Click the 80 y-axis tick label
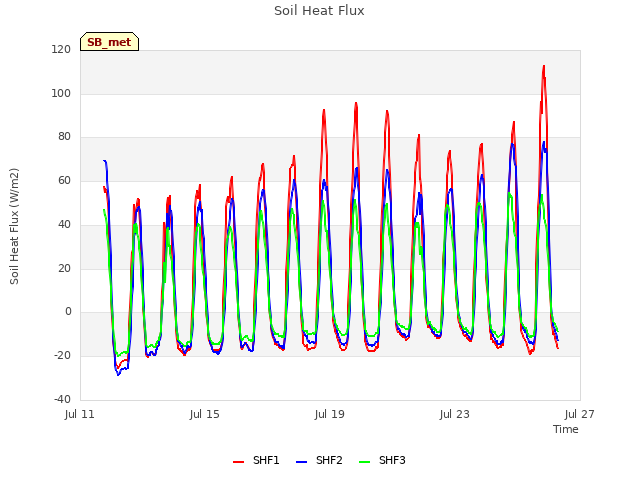 click(64, 137)
